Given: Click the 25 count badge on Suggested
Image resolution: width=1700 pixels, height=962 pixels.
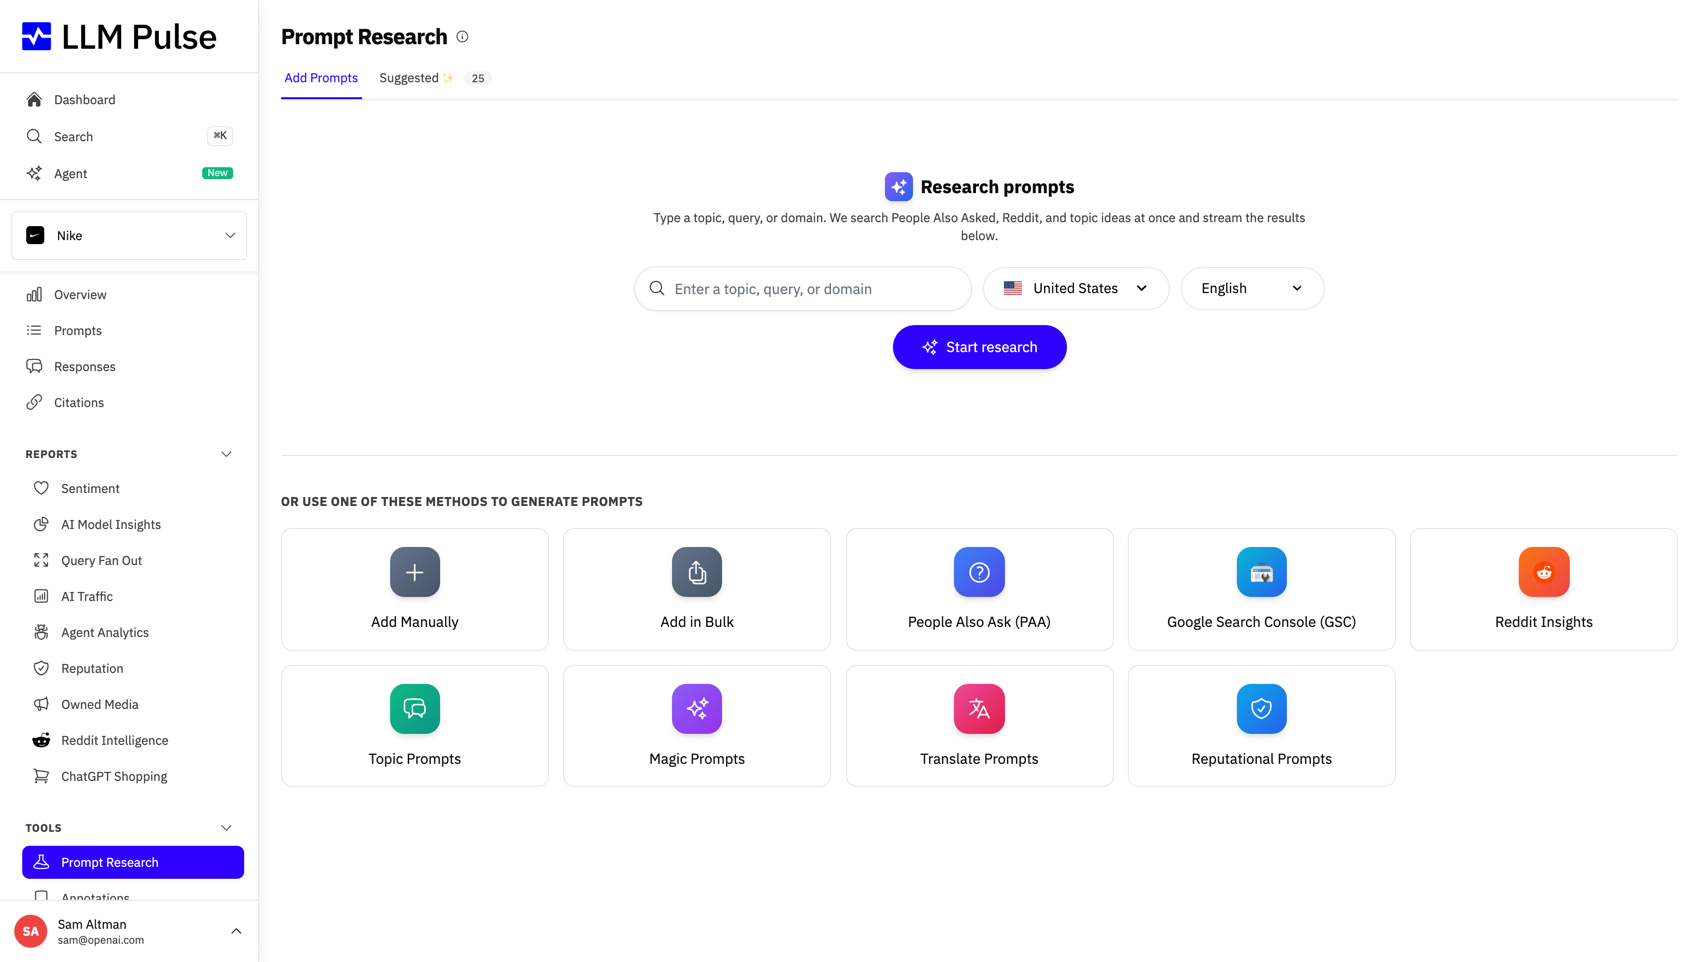Looking at the screenshot, I should 478,78.
